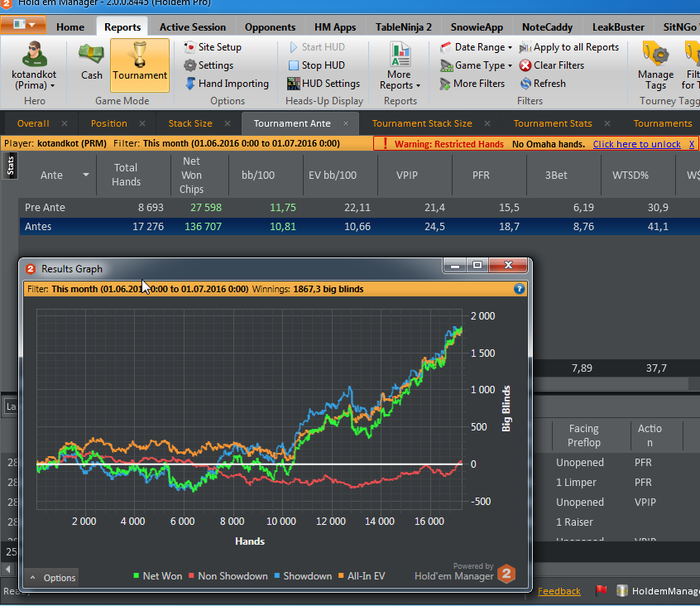This screenshot has width=700, height=606.
Task: Open the Active Session ribbon tab
Action: tap(192, 27)
